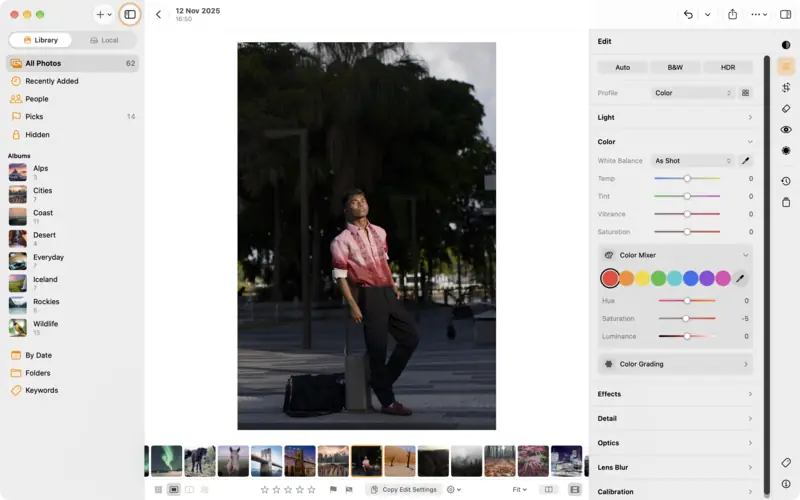Open the Keywords item in sidebar
This screenshot has height=500, width=800.
coord(72,390)
